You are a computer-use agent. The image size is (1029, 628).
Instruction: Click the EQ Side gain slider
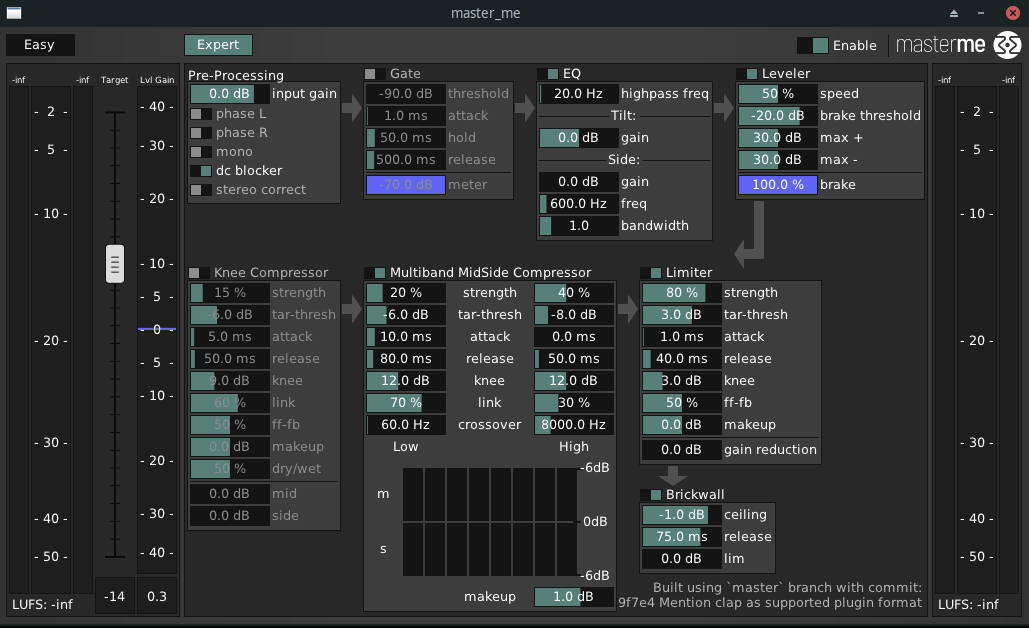(579, 182)
